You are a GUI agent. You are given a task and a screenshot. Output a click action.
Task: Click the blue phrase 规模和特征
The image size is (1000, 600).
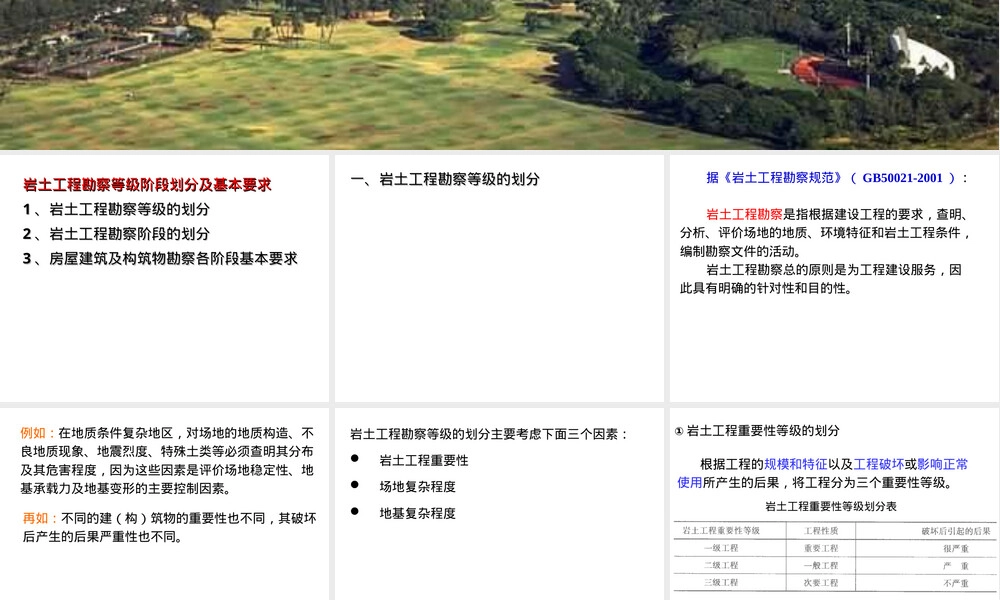795,464
